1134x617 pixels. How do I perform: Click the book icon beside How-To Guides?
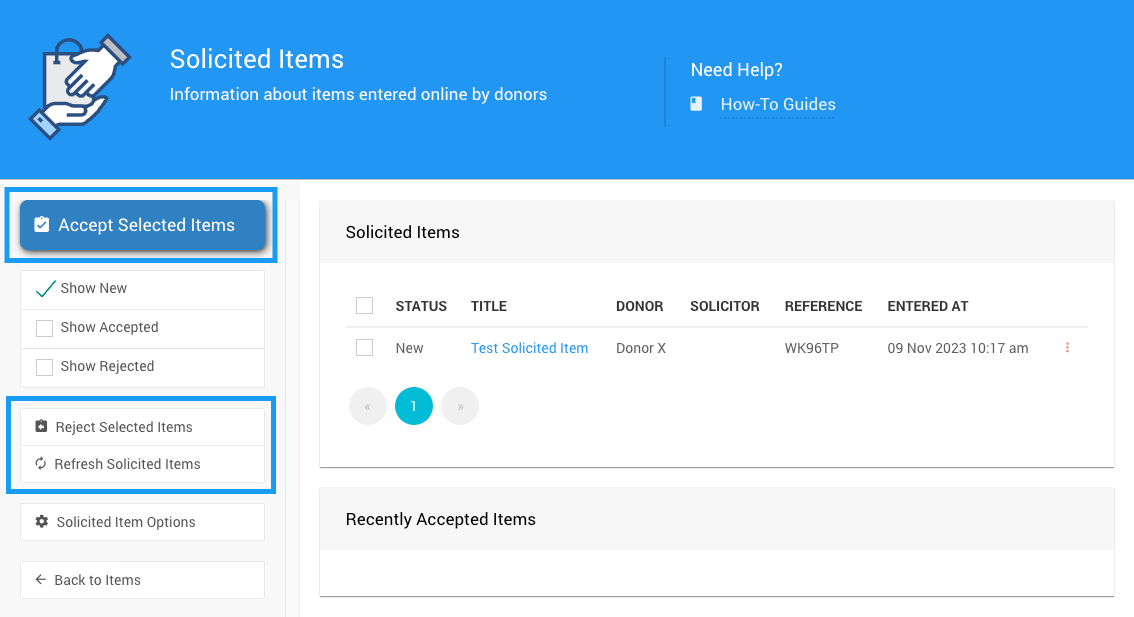pyautogui.click(x=696, y=104)
